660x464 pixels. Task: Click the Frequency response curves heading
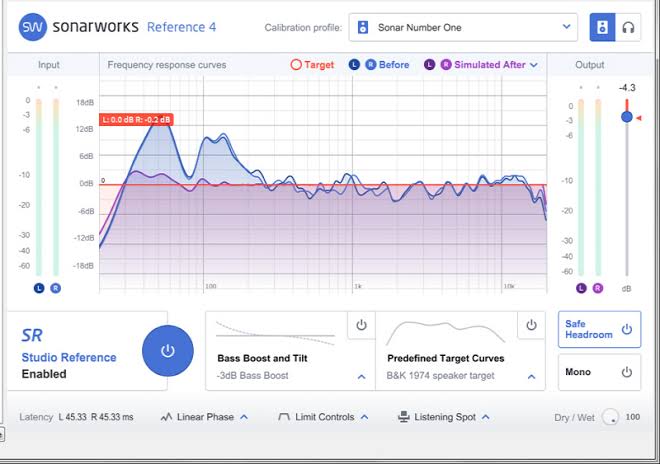pyautogui.click(x=167, y=65)
